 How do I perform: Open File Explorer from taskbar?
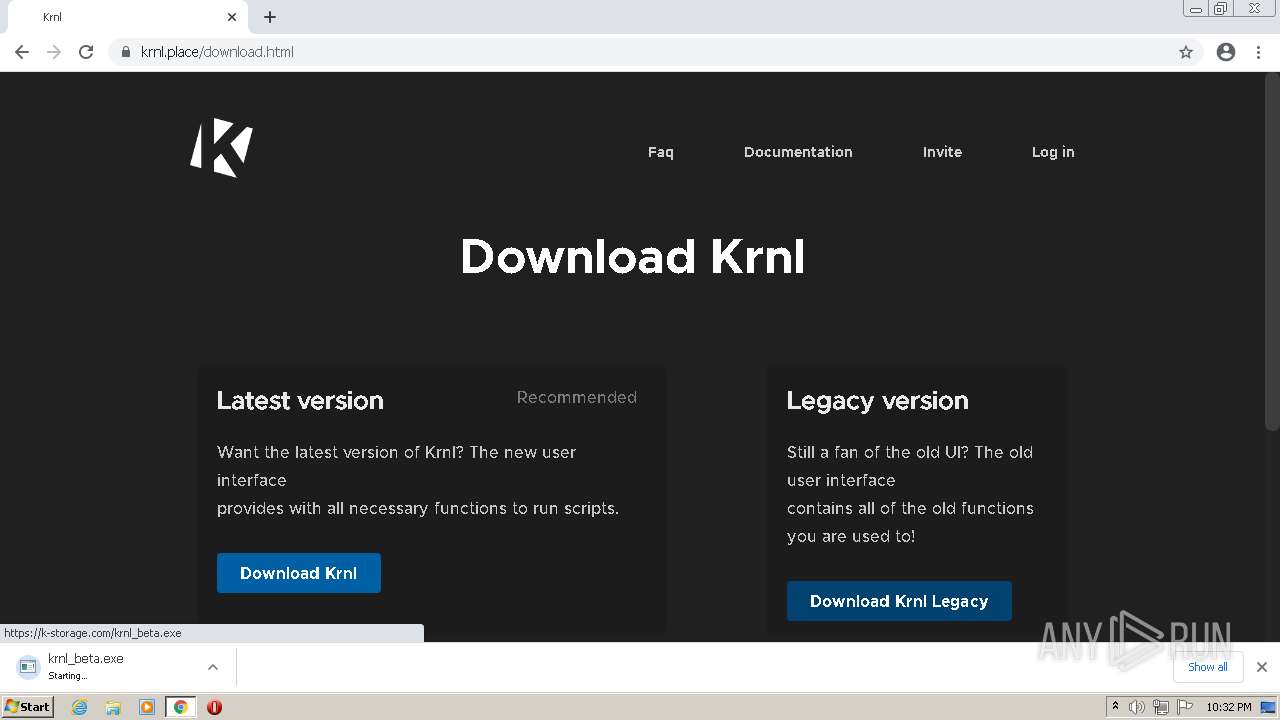[x=113, y=707]
